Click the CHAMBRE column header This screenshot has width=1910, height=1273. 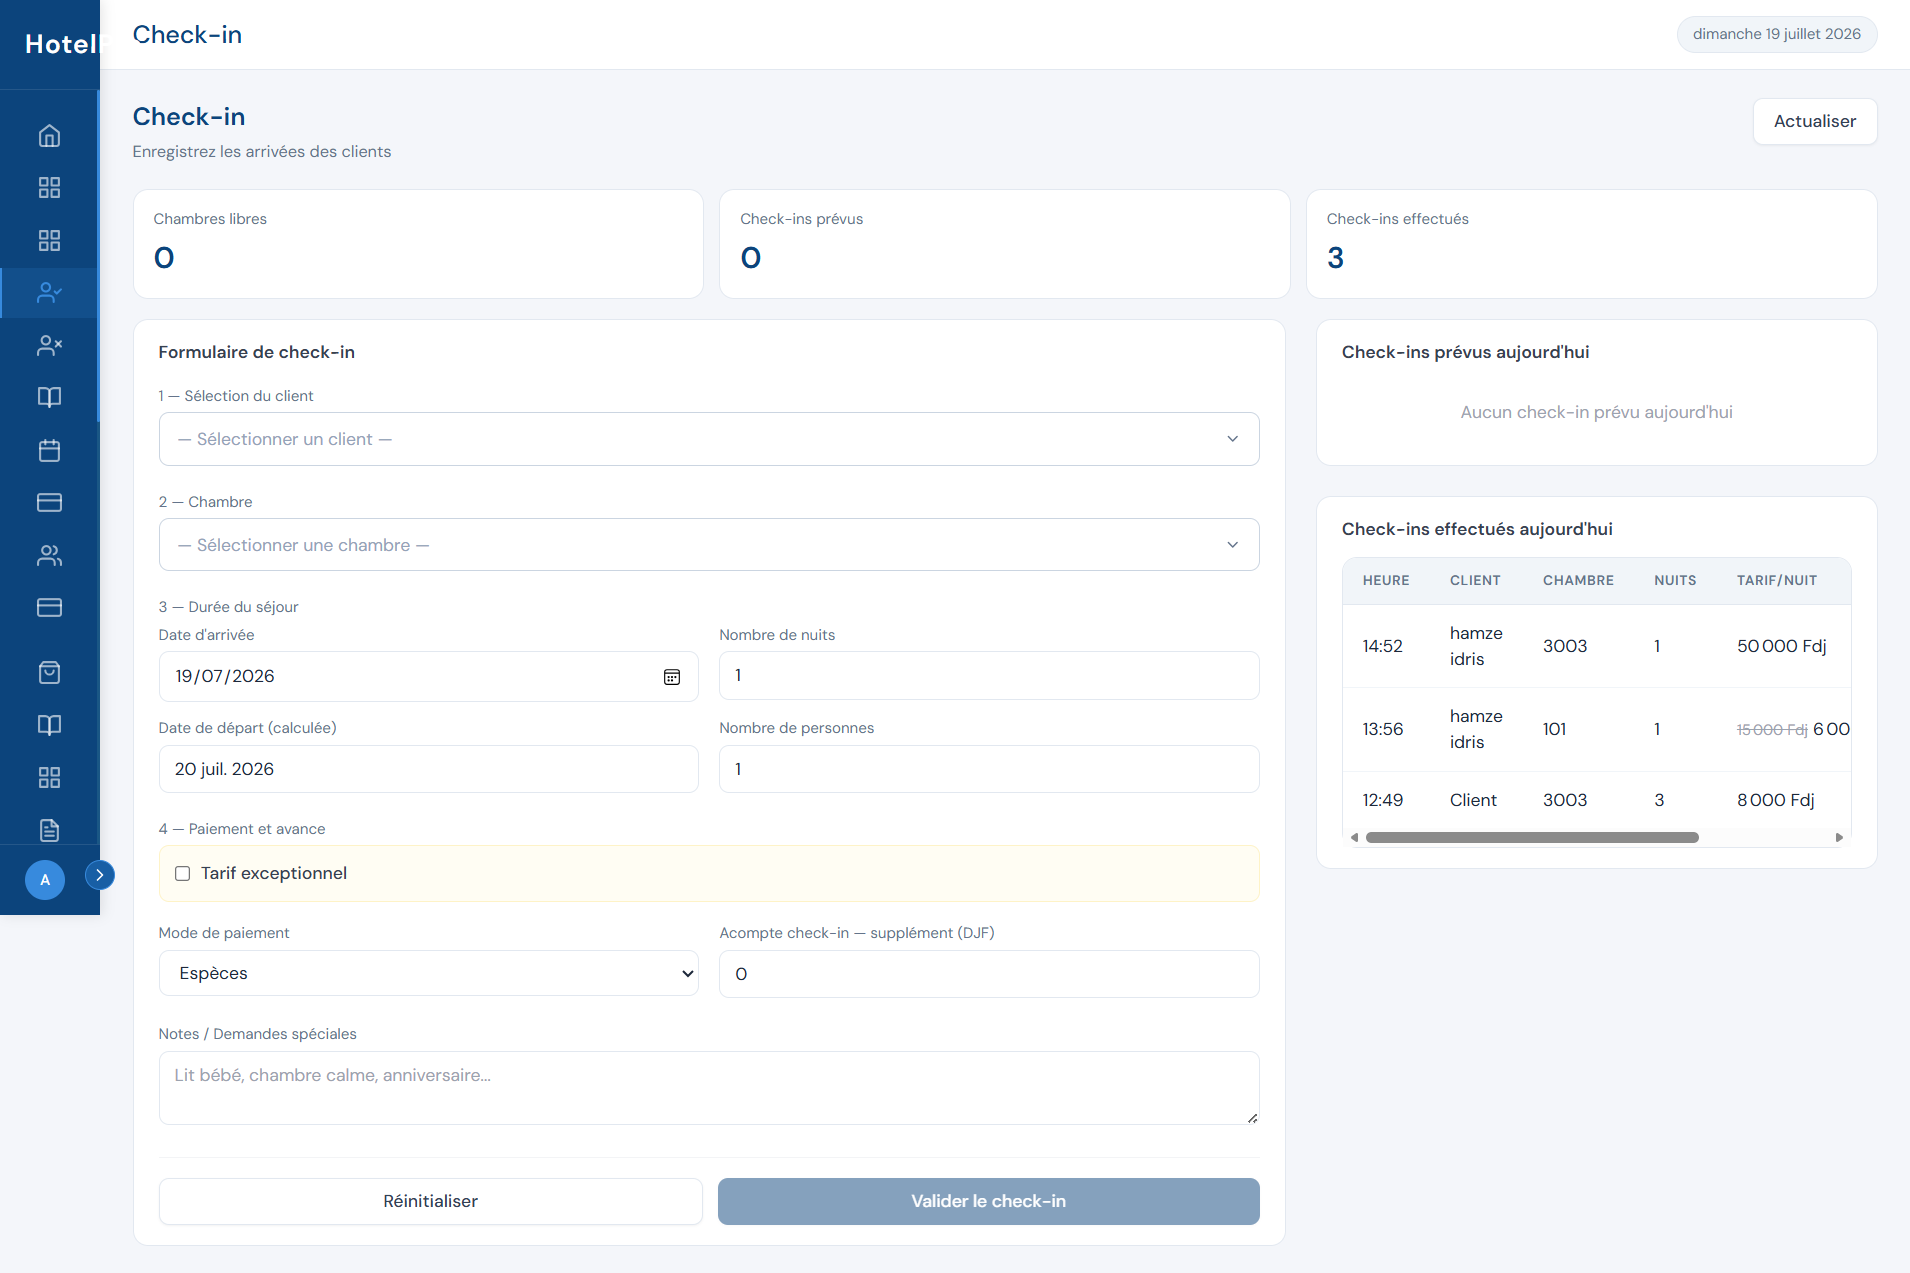[x=1578, y=581]
